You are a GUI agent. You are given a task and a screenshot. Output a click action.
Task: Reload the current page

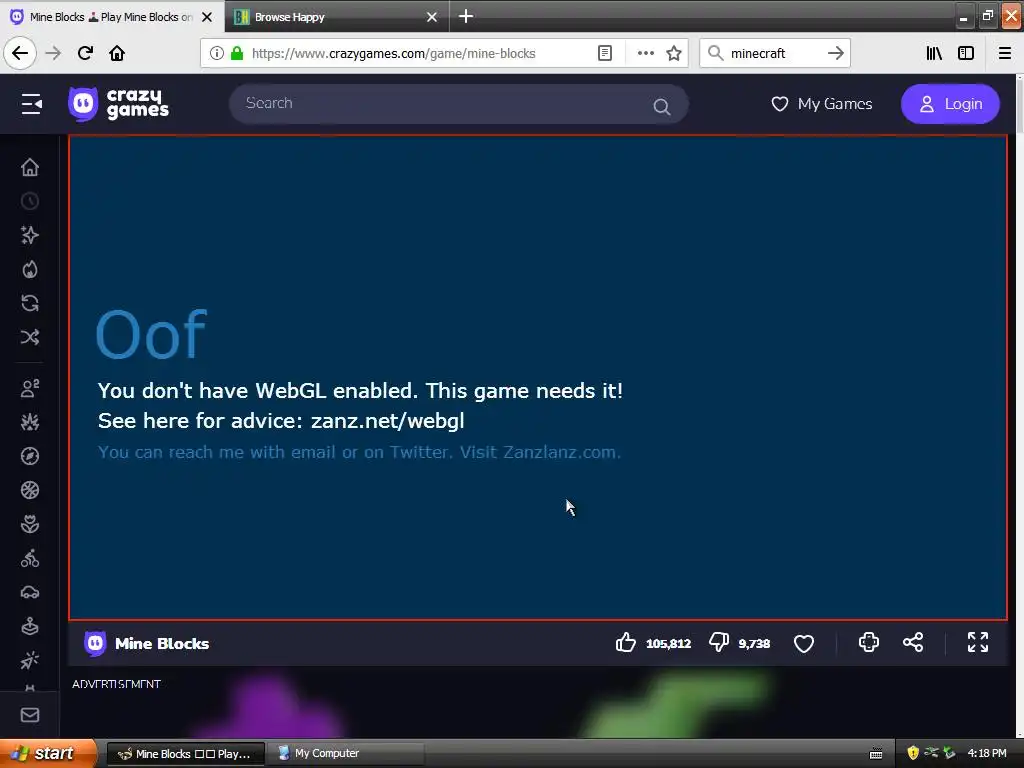85,53
